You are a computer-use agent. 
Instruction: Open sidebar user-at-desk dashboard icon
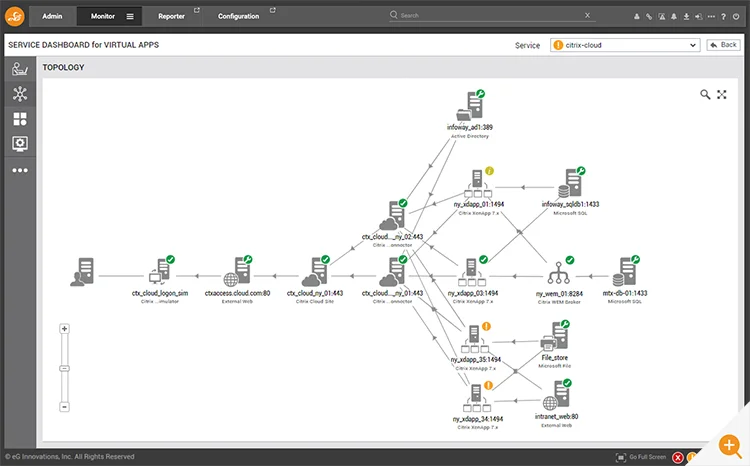tap(20, 69)
